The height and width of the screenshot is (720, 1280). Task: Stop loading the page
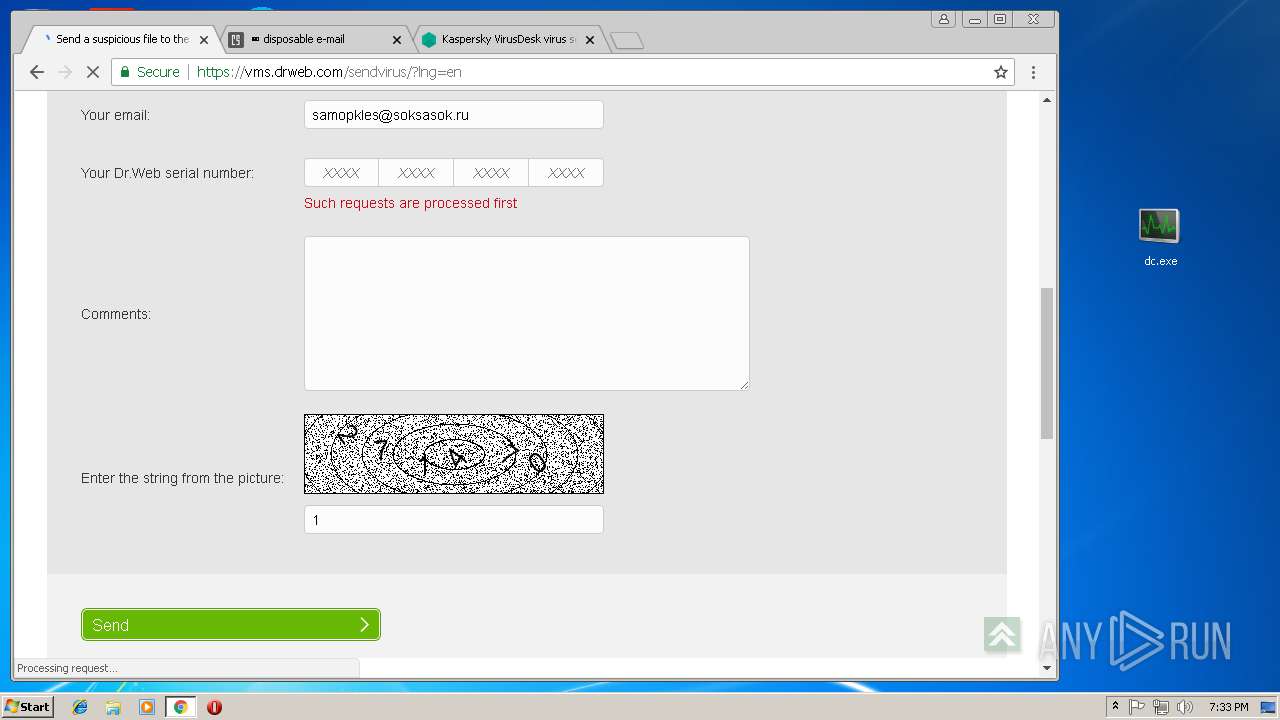(x=93, y=72)
